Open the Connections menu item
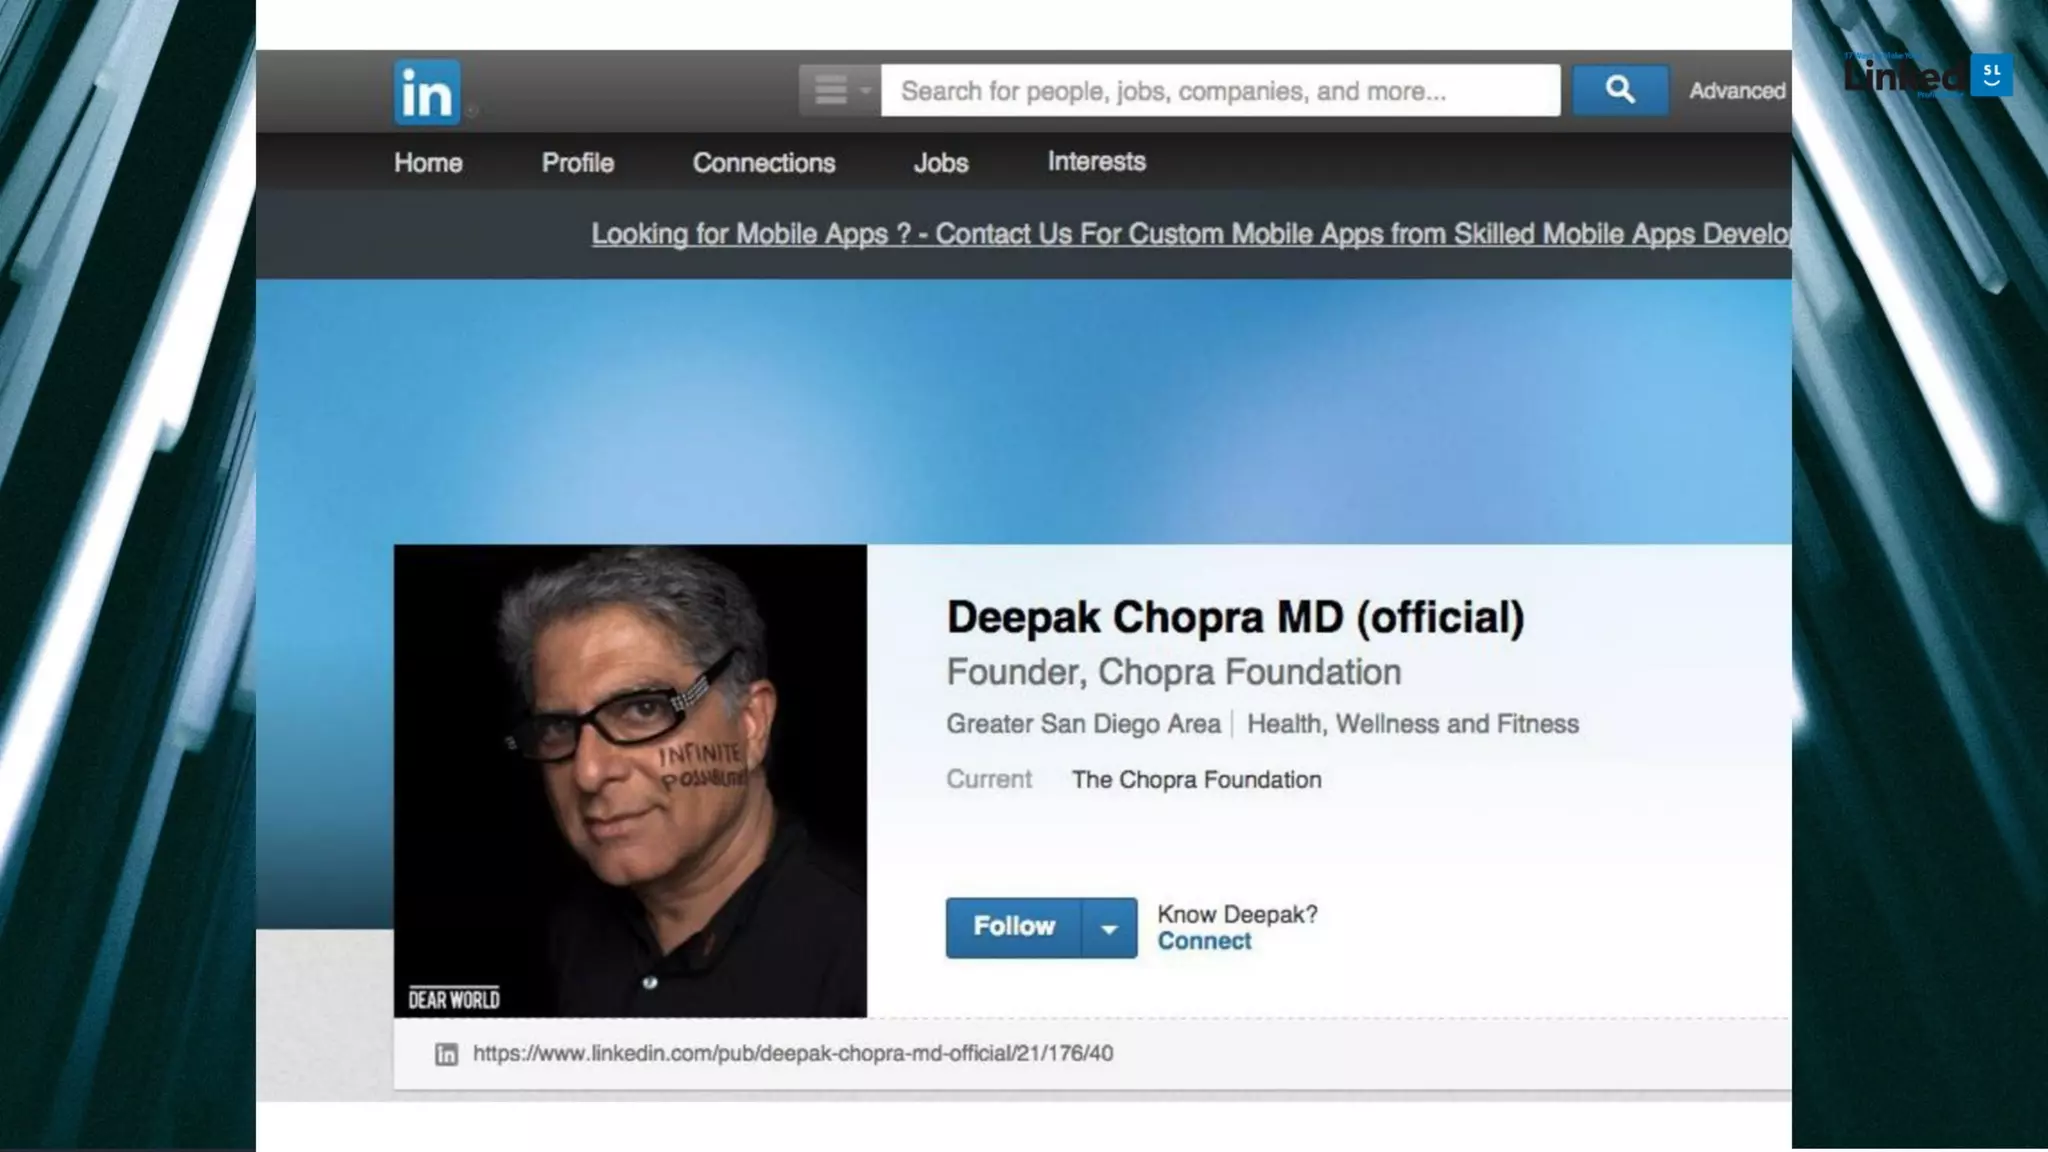This screenshot has height=1152, width=2048. tap(764, 162)
